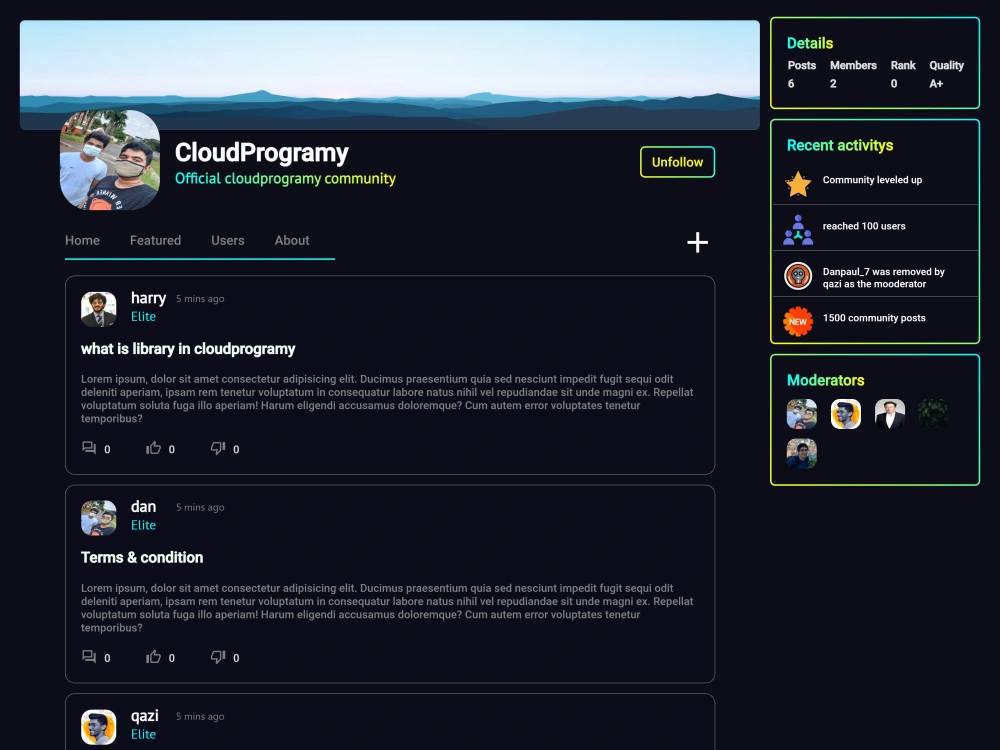The image size is (1000, 750).
Task: Click the star icon for Community leveled up
Action: coord(798,184)
